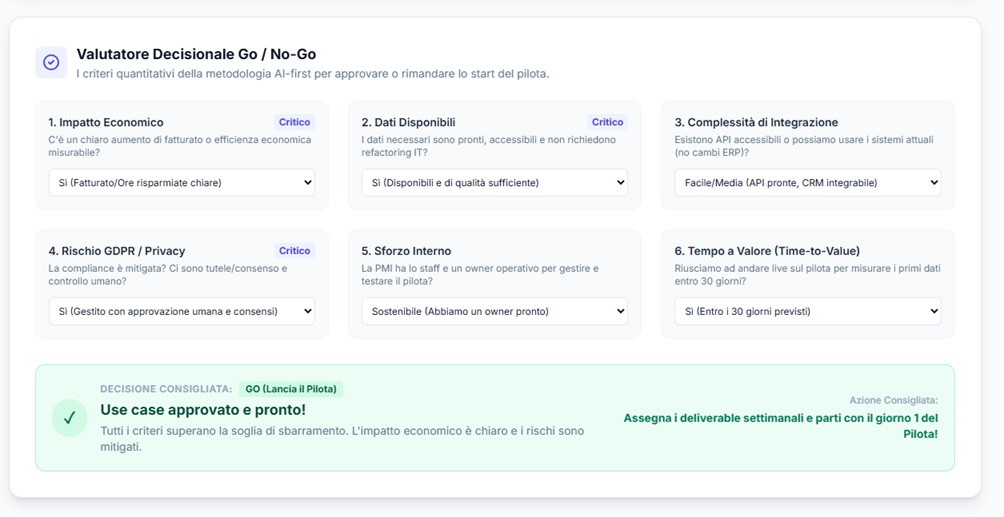The width and height of the screenshot is (1004, 517).
Task: Click the heading Valutatore Decisionale Go / No-Go
Action: [x=196, y=54]
